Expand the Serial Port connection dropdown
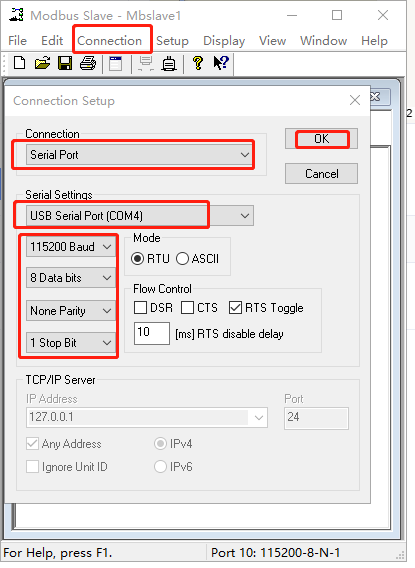The width and height of the screenshot is (415, 568). [140, 155]
